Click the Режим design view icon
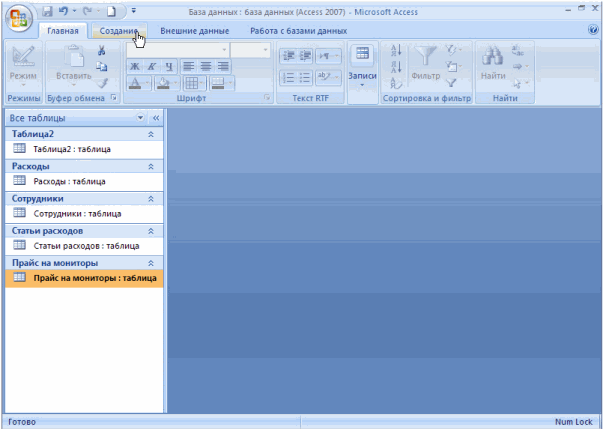This screenshot has height=429, width=603. [x=23, y=57]
